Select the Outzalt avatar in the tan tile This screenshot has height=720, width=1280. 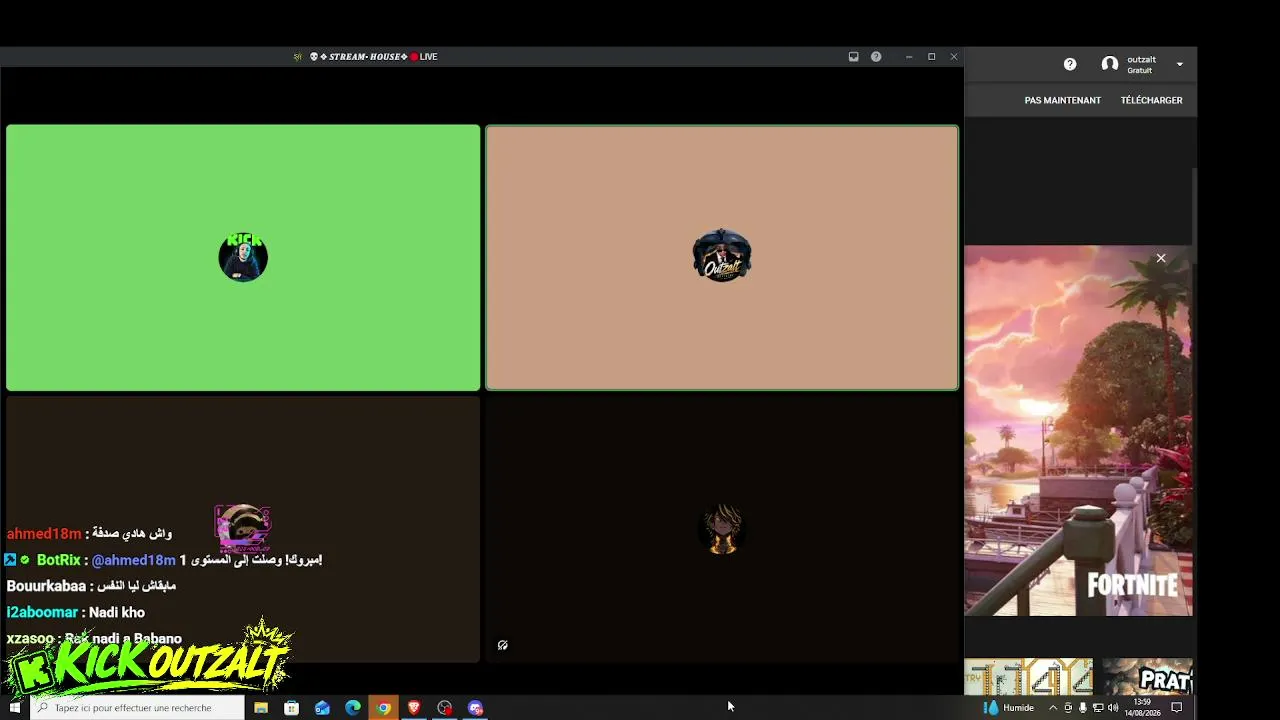tap(722, 256)
